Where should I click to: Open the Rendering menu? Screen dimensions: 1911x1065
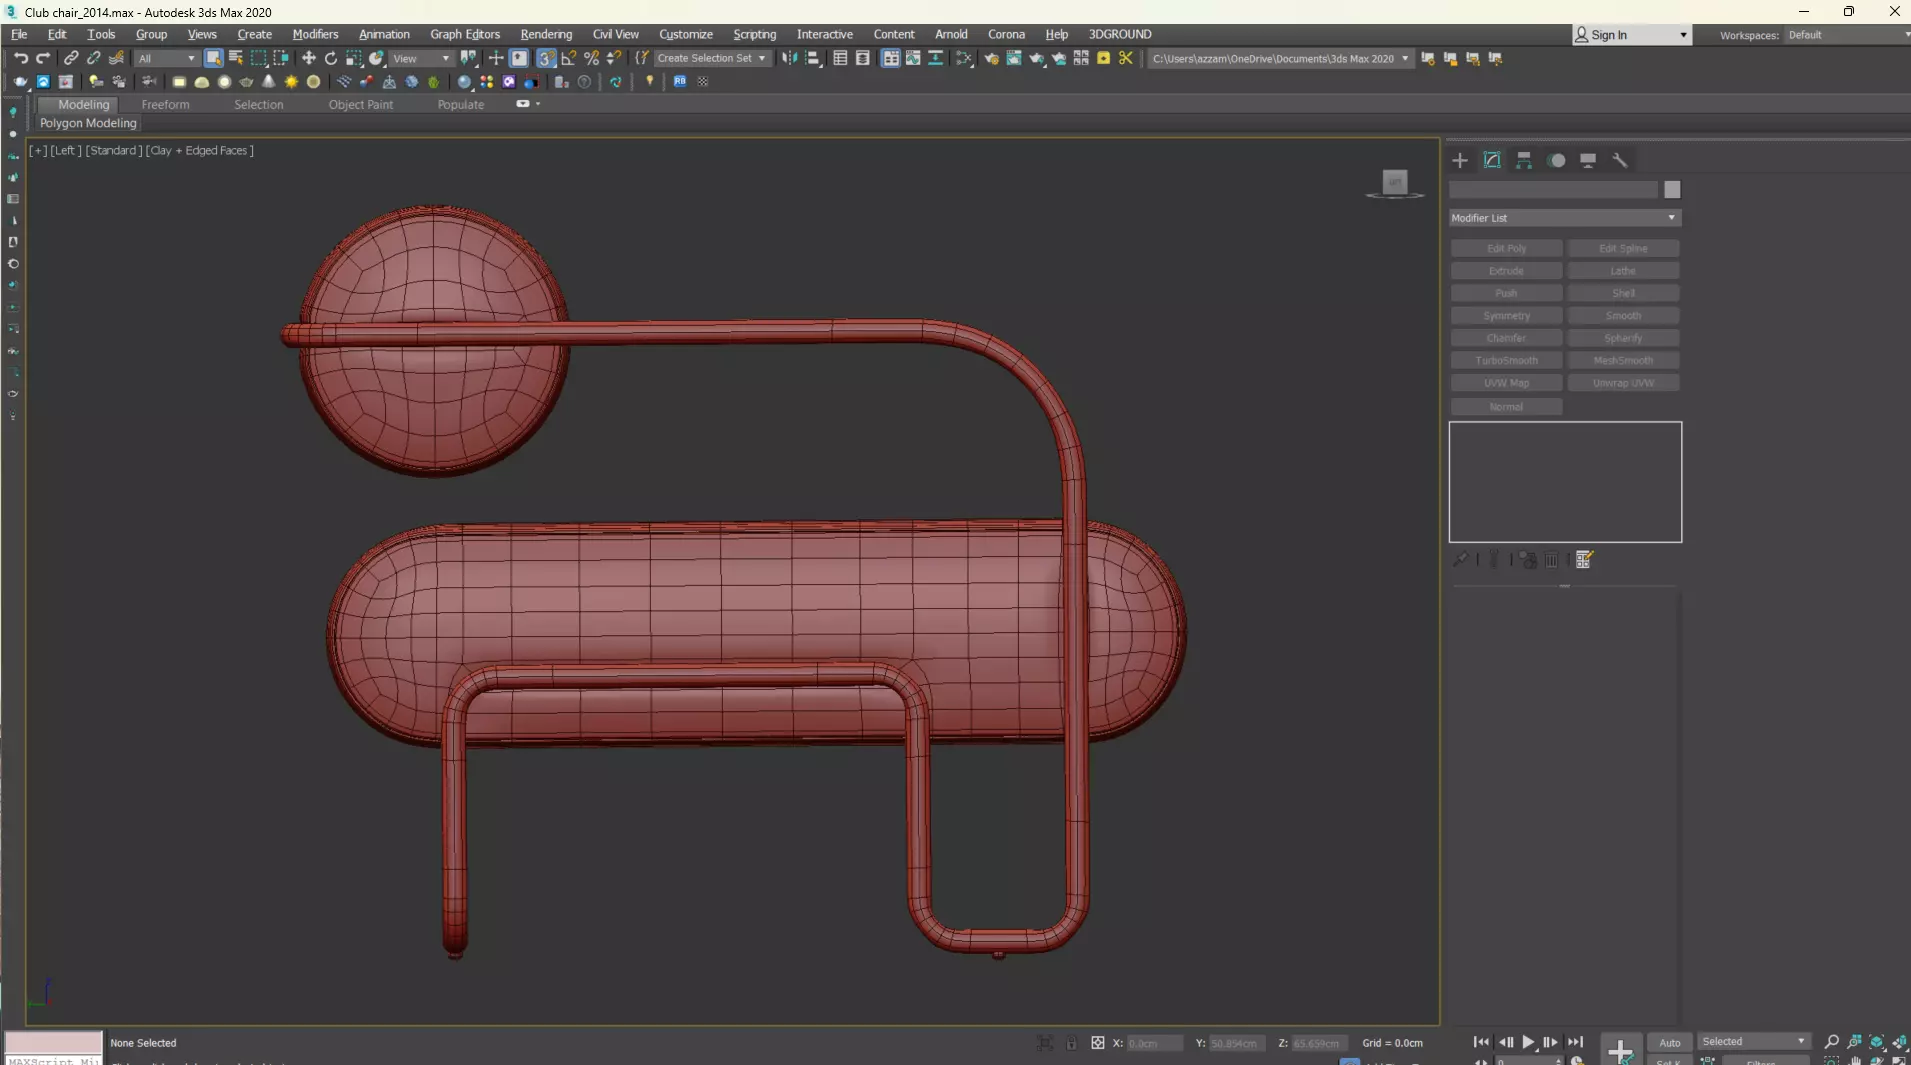click(546, 34)
